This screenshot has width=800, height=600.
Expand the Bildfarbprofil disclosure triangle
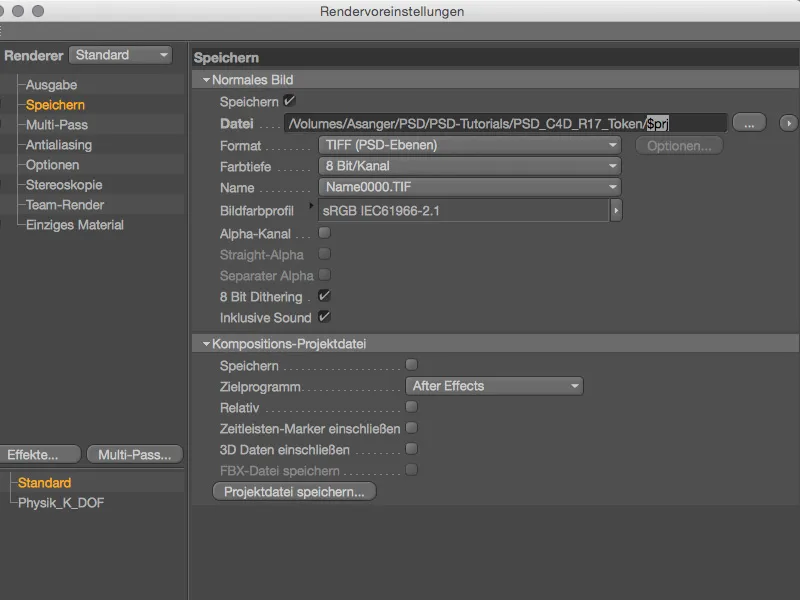pos(311,206)
